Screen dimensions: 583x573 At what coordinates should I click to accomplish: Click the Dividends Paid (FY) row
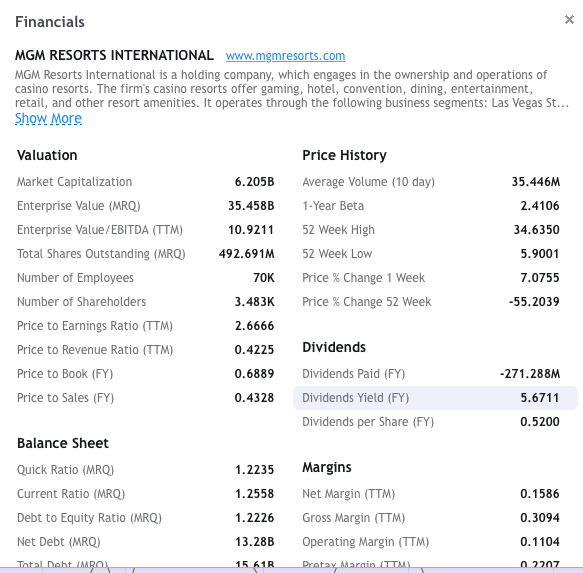[x=435, y=374]
